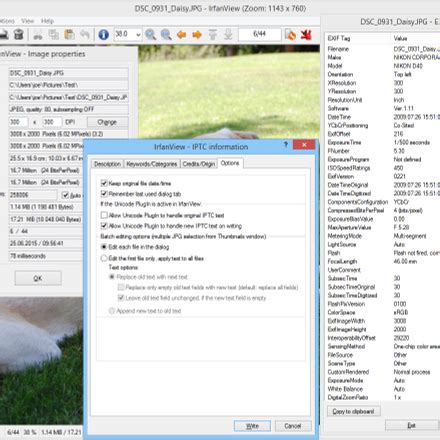Click the red IrfanView cat about icon

click(x=306, y=34)
